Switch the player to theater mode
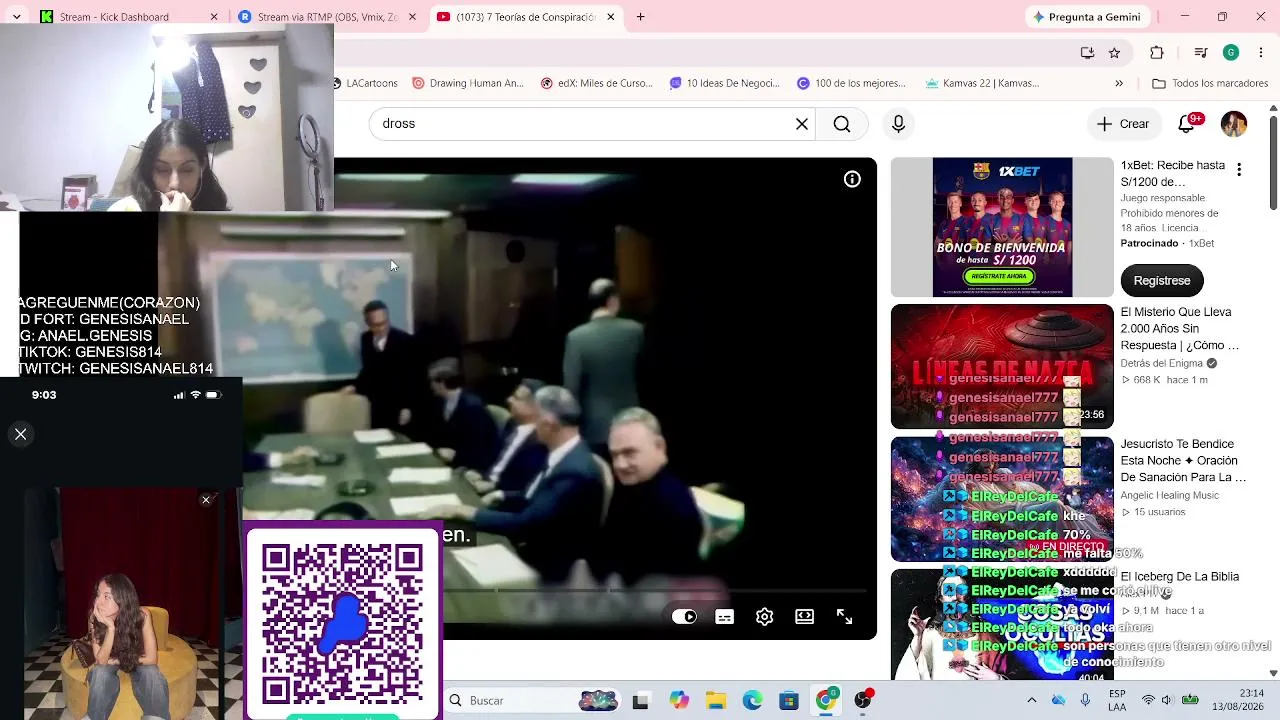 pyautogui.click(x=804, y=617)
